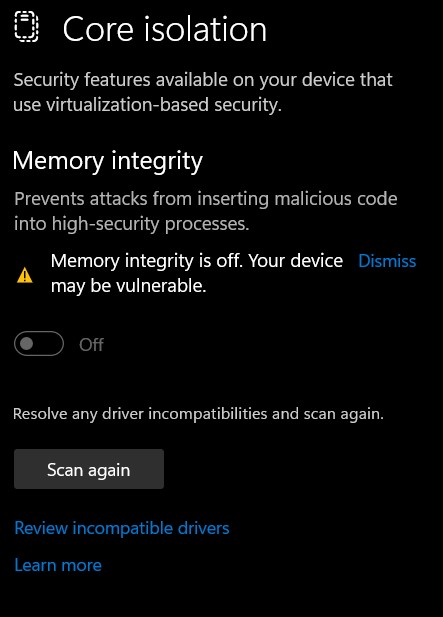Click the Core isolation page title

click(x=165, y=29)
